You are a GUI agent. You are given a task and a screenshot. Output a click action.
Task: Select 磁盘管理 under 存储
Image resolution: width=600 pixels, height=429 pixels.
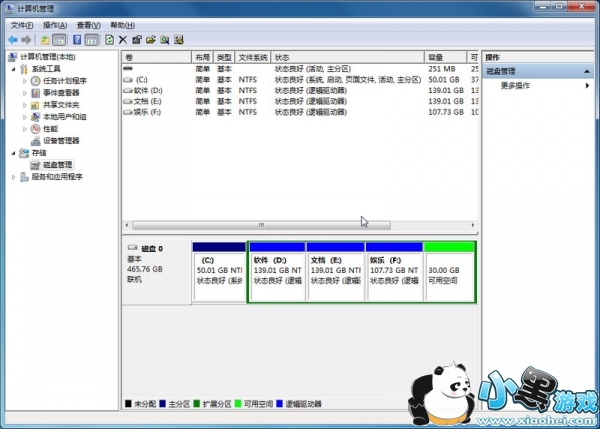tap(57, 164)
